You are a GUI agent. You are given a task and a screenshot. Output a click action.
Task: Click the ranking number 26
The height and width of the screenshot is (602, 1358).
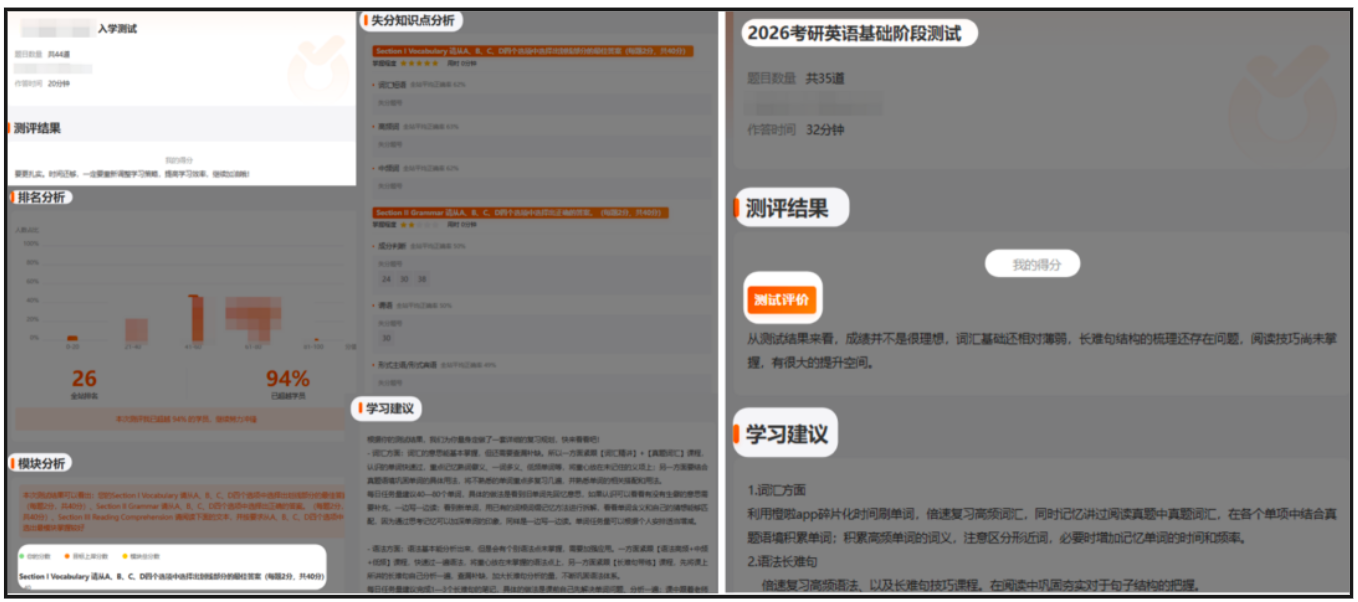84,378
